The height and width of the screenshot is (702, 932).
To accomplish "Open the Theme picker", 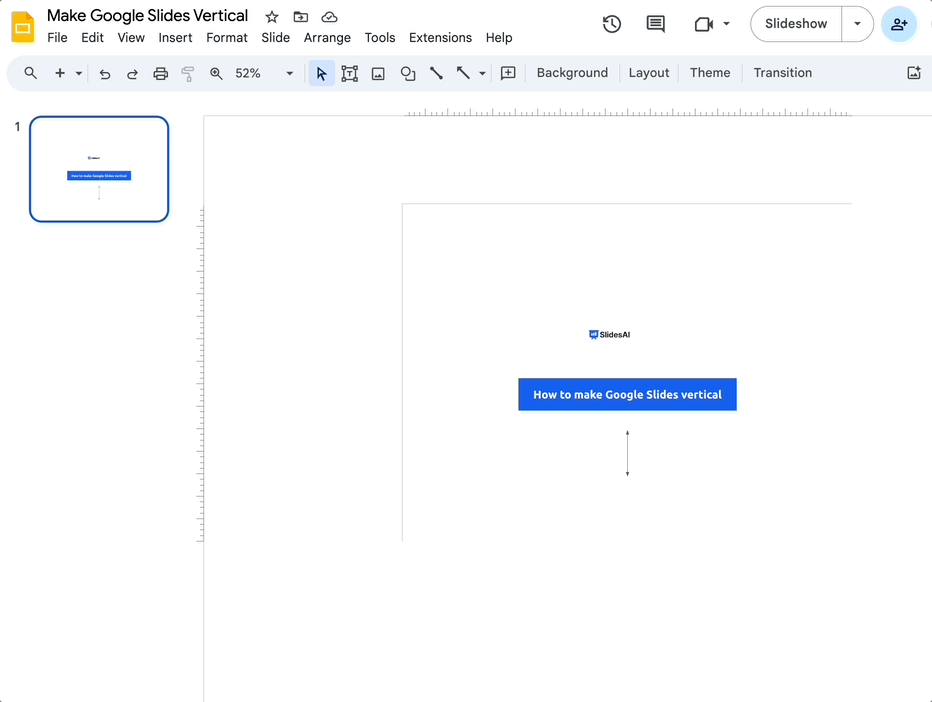I will pos(710,72).
